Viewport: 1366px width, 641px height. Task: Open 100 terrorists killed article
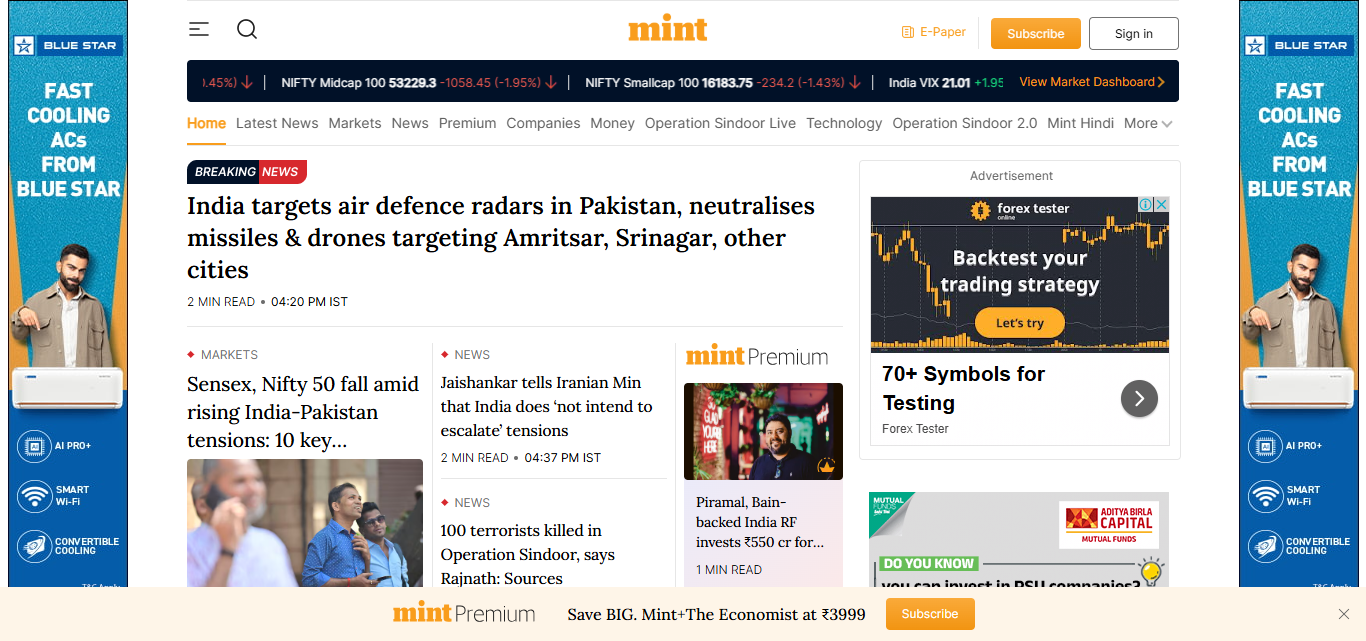528,555
